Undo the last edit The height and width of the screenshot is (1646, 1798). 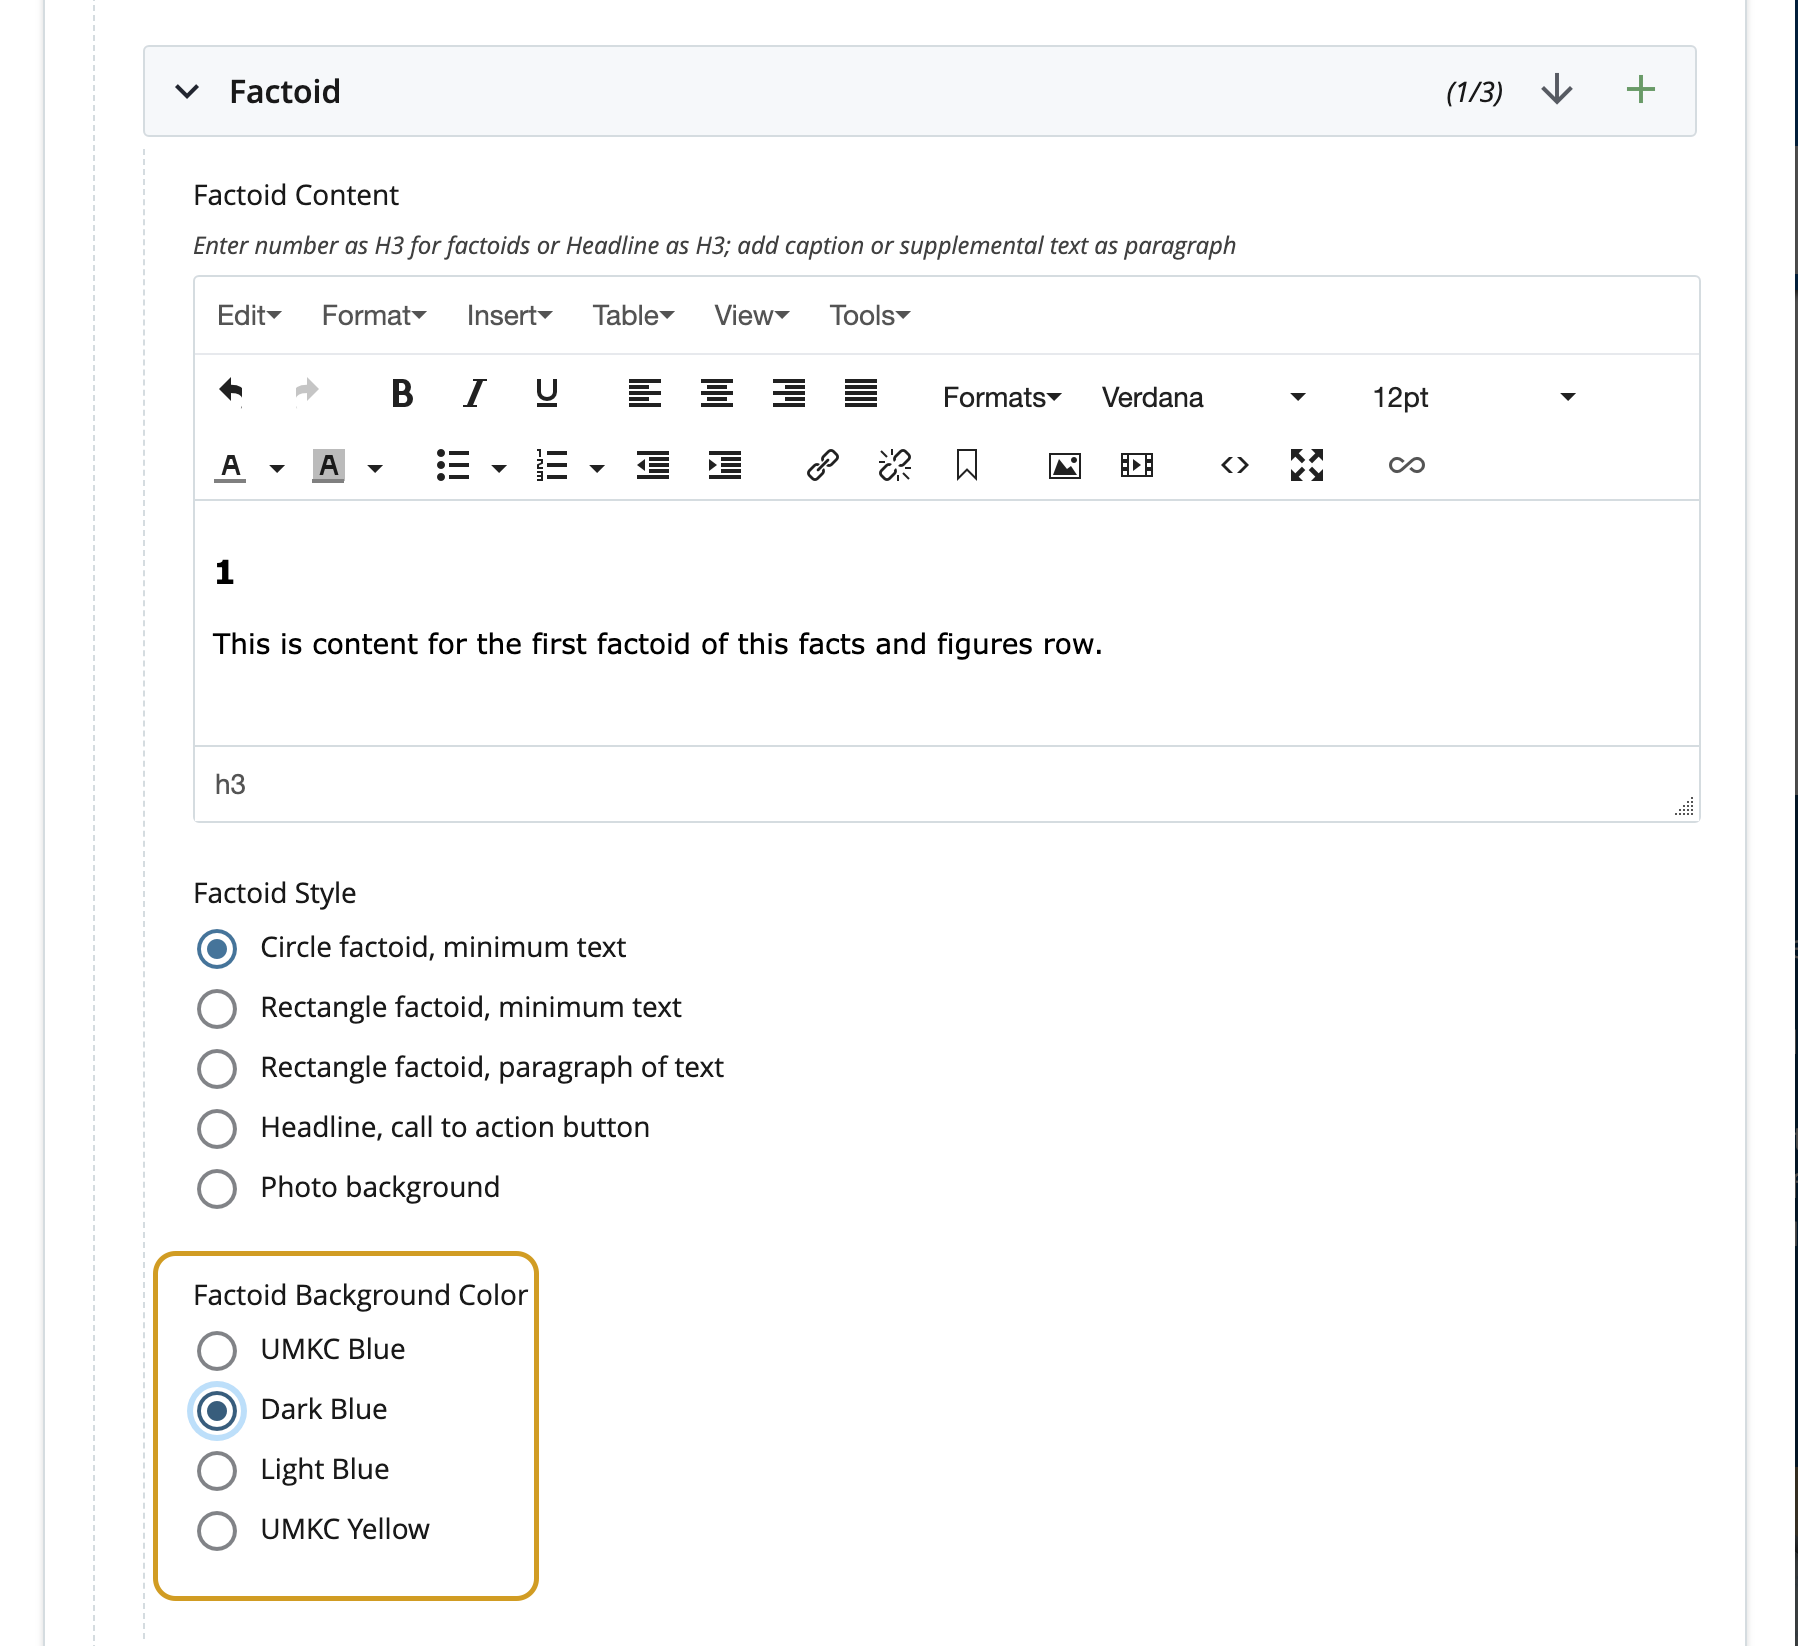[231, 391]
